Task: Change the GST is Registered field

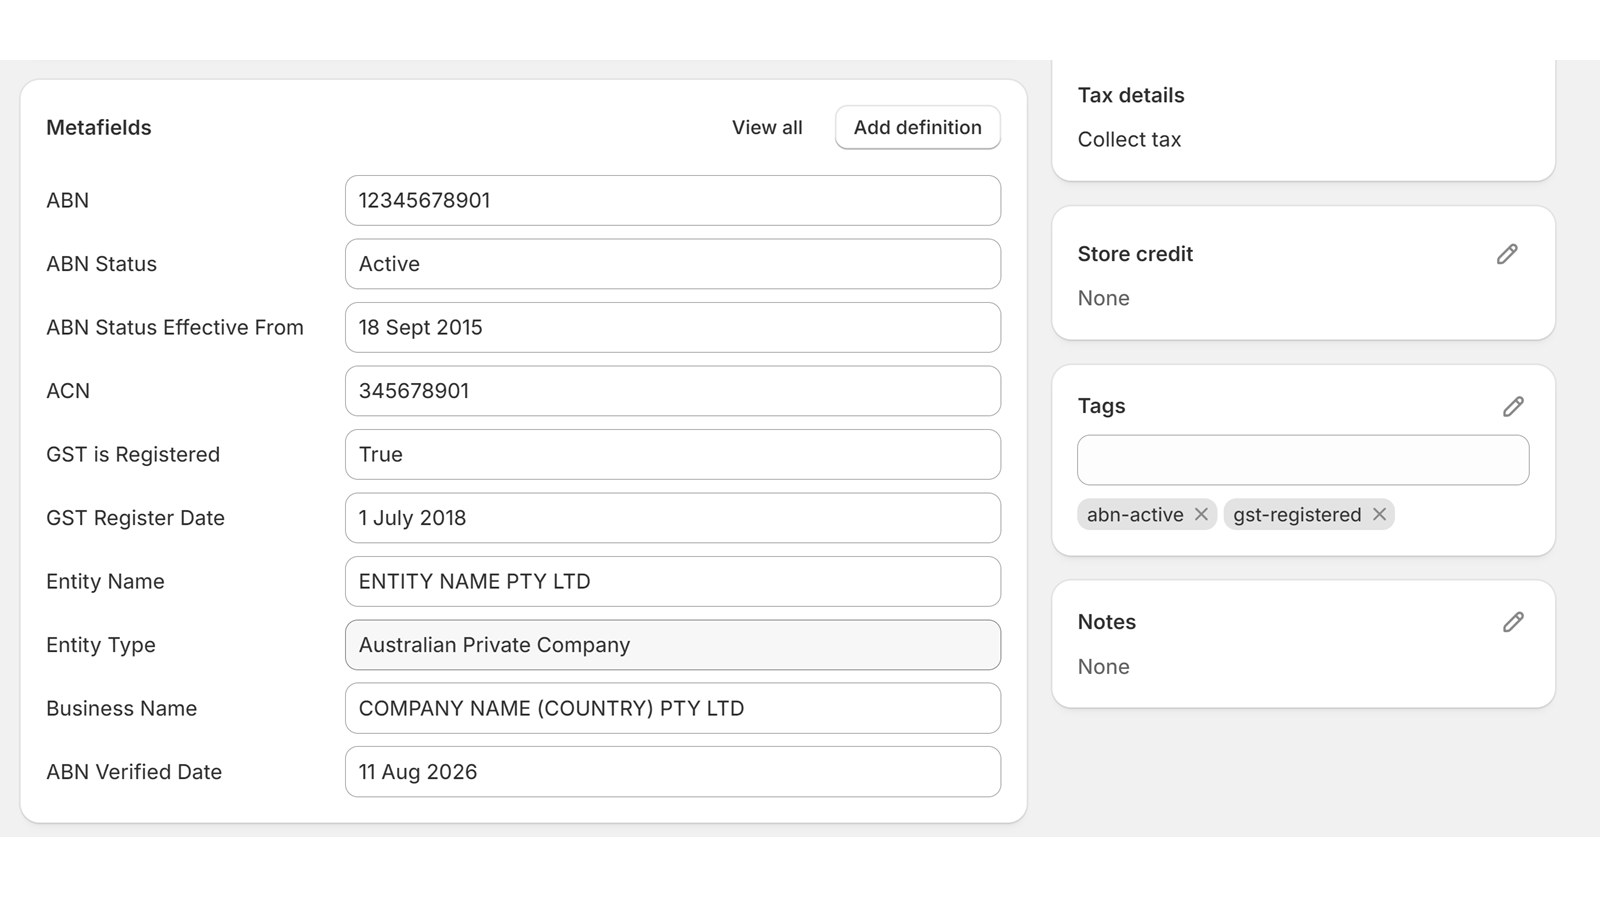Action: pos(673,454)
